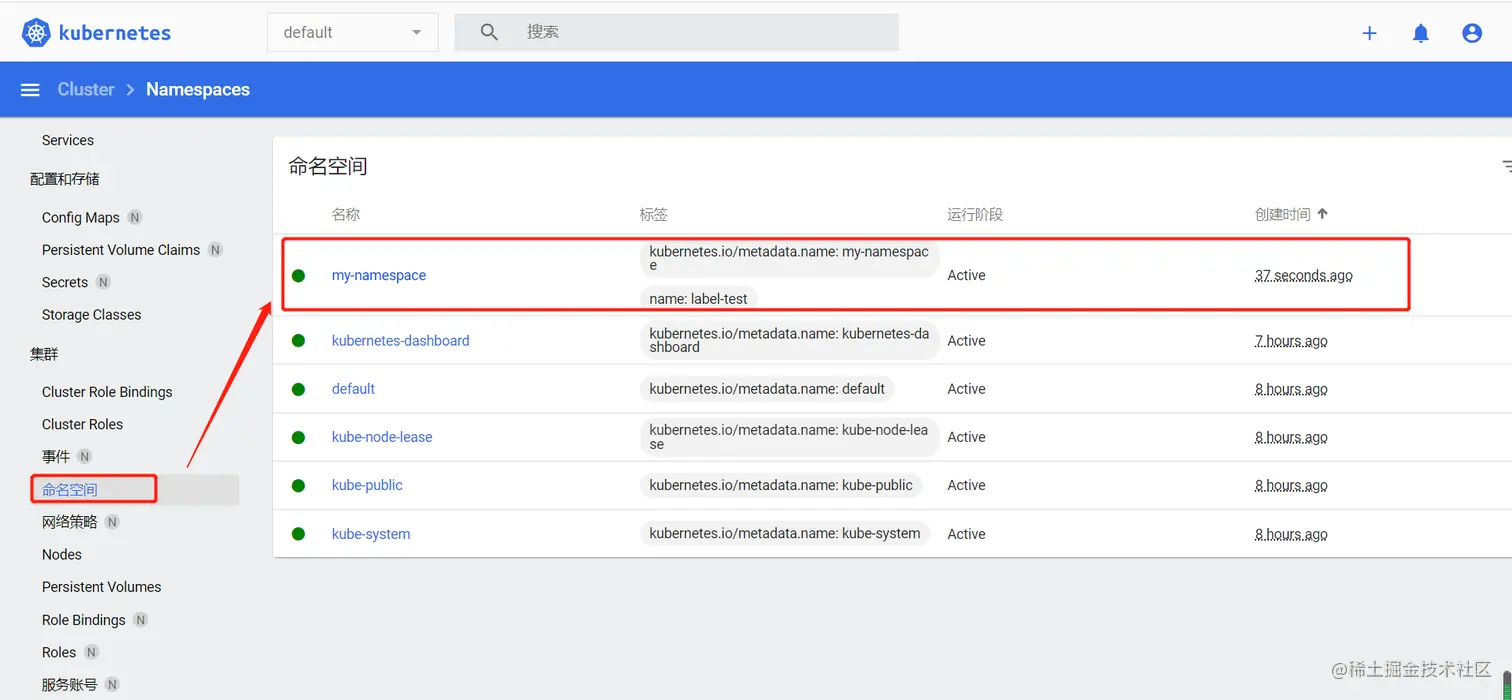This screenshot has height=700, width=1512.
Task: Click green status dot for kube-system
Action: [x=298, y=534]
